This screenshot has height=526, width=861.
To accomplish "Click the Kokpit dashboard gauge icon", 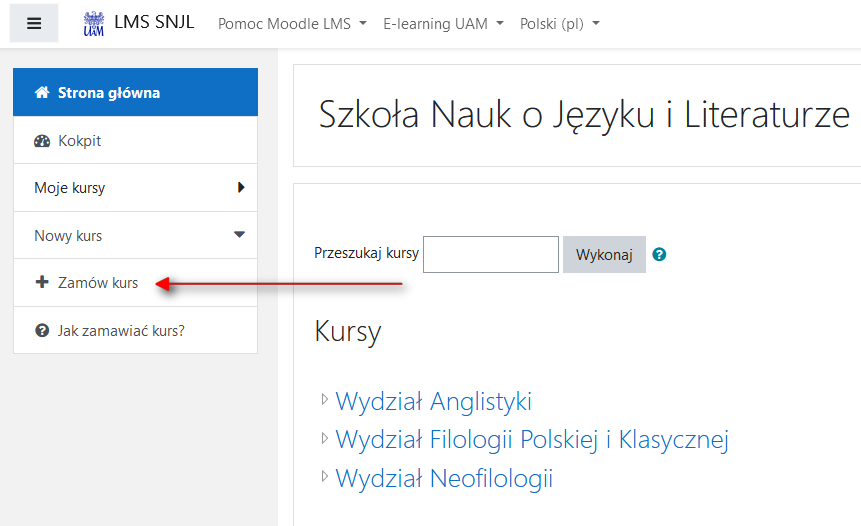I will pyautogui.click(x=42, y=141).
